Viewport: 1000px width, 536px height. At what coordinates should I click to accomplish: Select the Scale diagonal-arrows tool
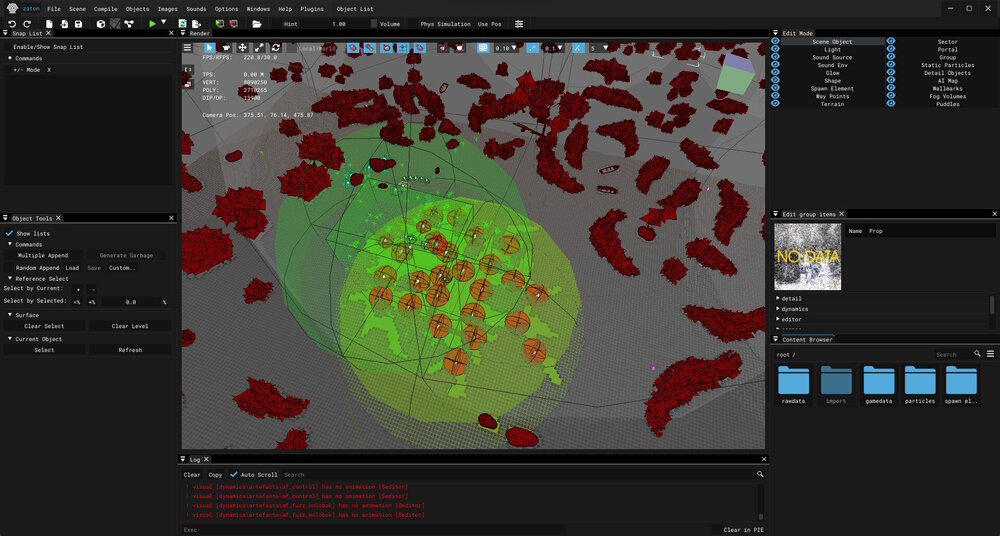click(260, 47)
